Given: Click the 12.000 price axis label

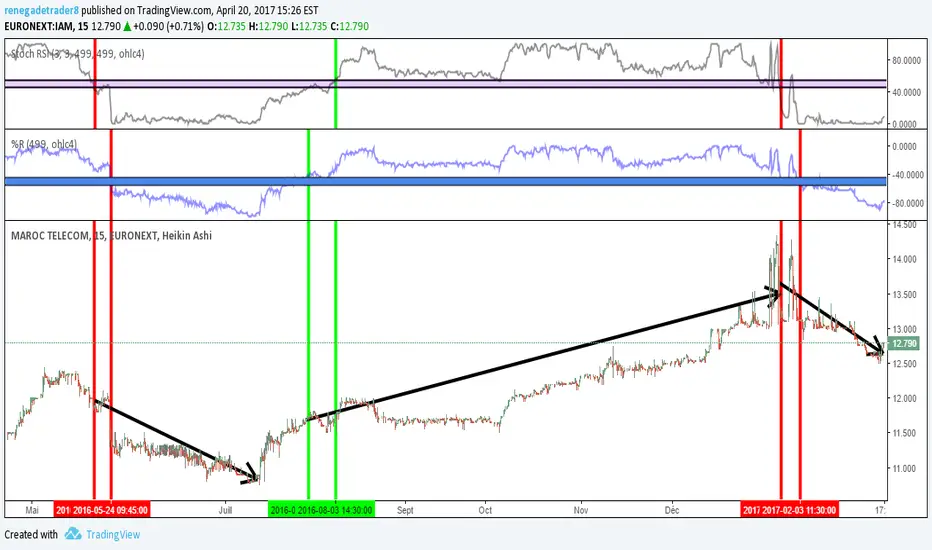Looking at the screenshot, I should [904, 398].
